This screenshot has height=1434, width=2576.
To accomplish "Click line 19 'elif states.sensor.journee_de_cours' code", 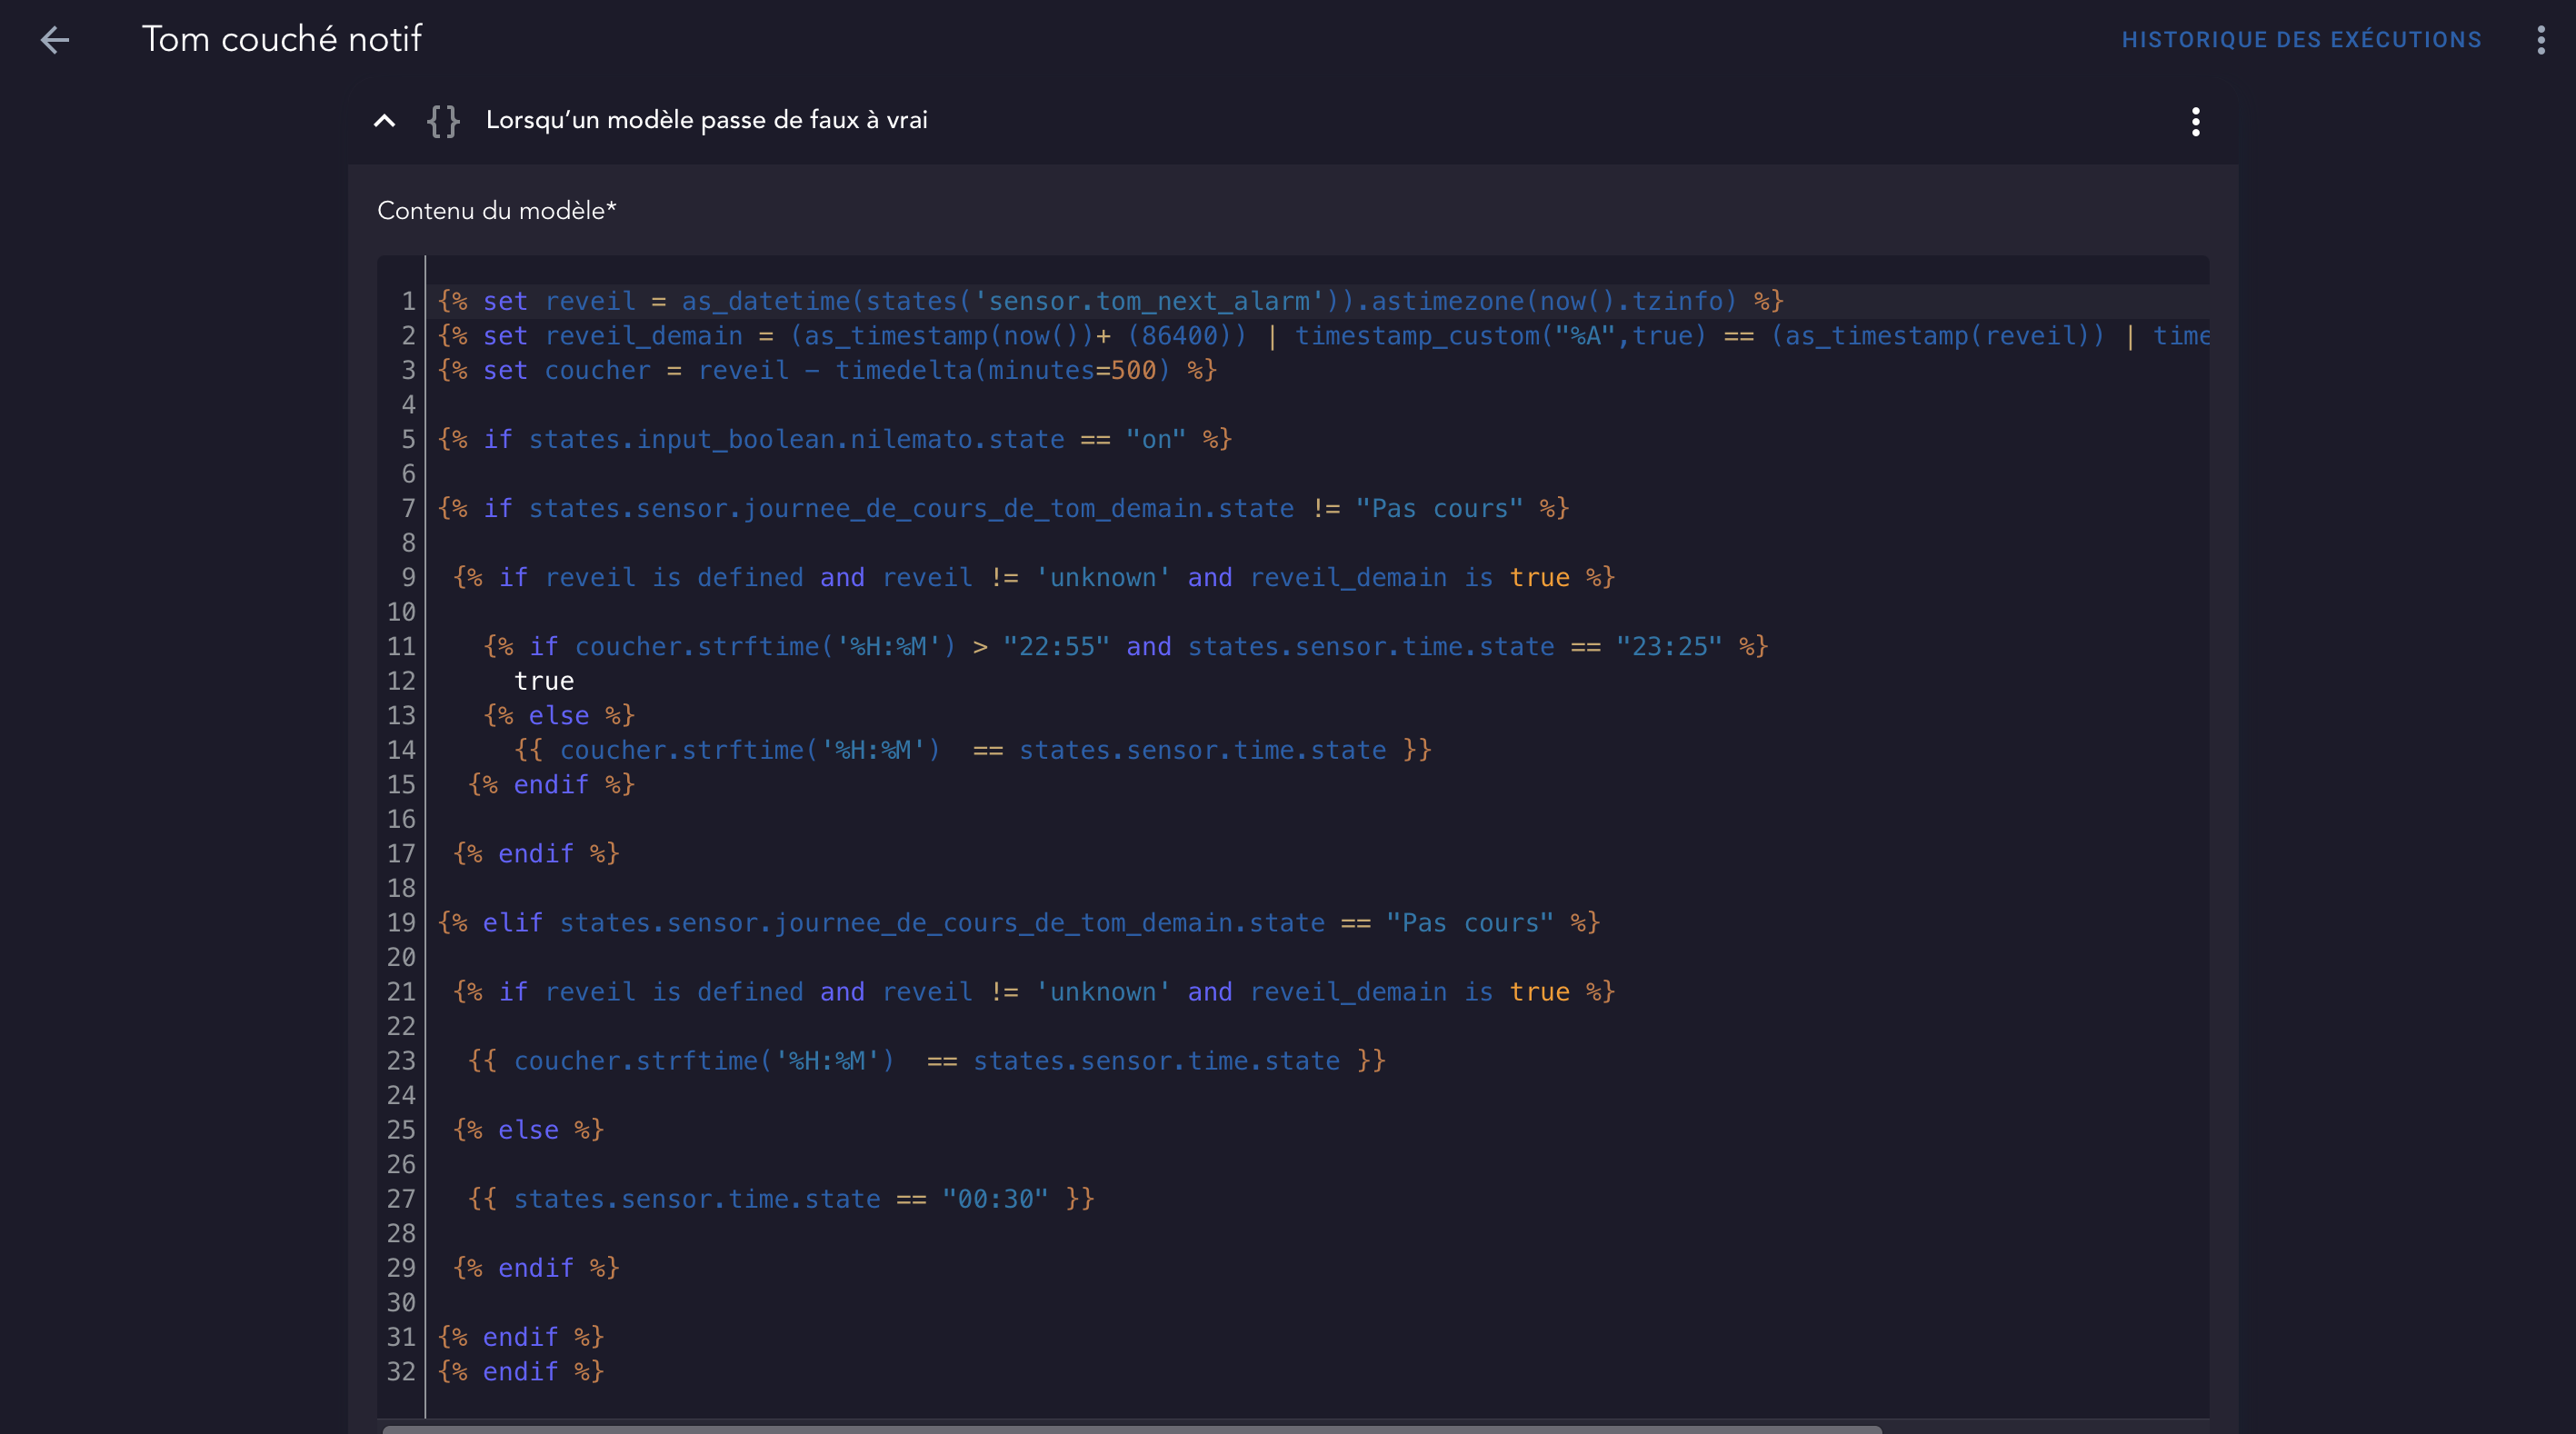I will click(1019, 922).
